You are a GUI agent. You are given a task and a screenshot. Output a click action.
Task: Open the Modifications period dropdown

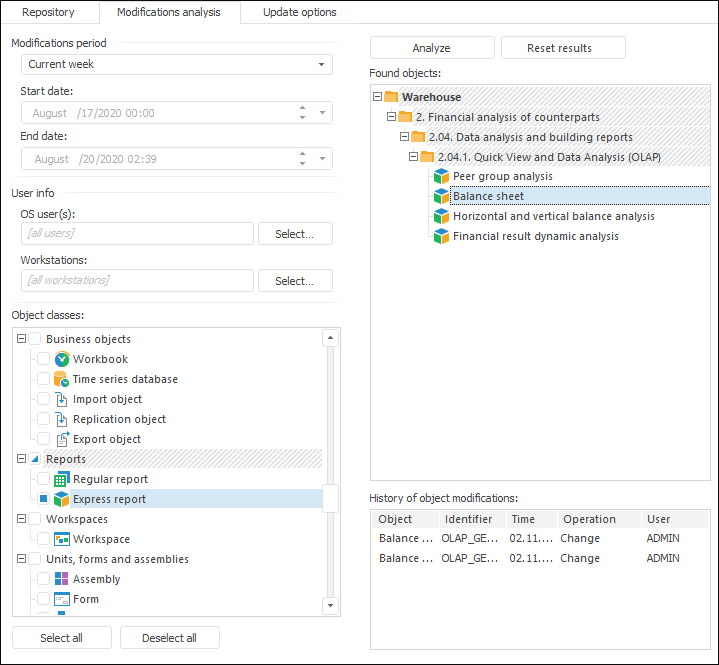(321, 64)
